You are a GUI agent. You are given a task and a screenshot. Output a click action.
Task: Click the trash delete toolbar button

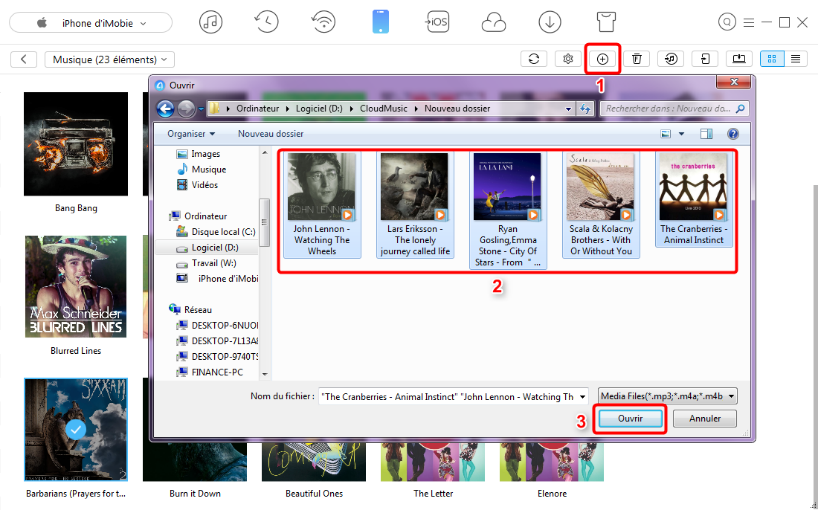point(636,59)
